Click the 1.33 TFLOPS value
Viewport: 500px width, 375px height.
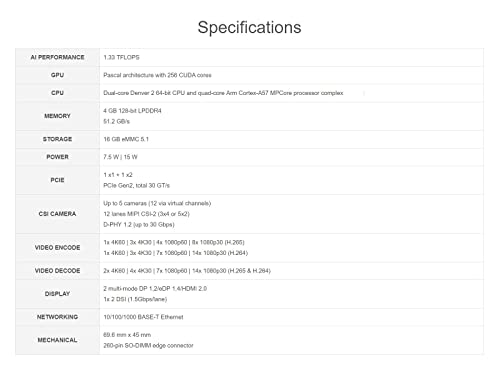coord(121,57)
